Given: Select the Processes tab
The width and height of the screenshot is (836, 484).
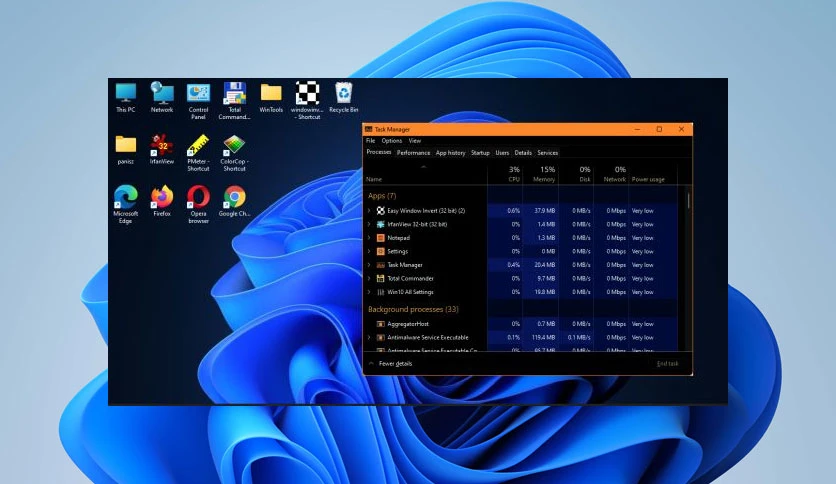Looking at the screenshot, I should (379, 152).
